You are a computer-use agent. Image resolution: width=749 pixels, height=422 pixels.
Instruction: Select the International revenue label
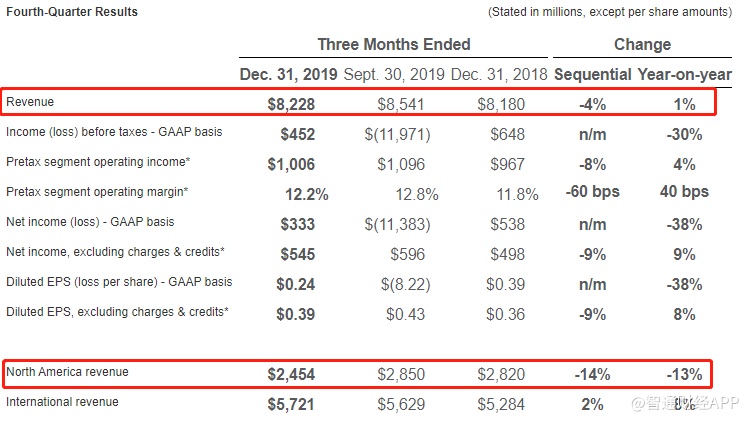click(x=62, y=402)
